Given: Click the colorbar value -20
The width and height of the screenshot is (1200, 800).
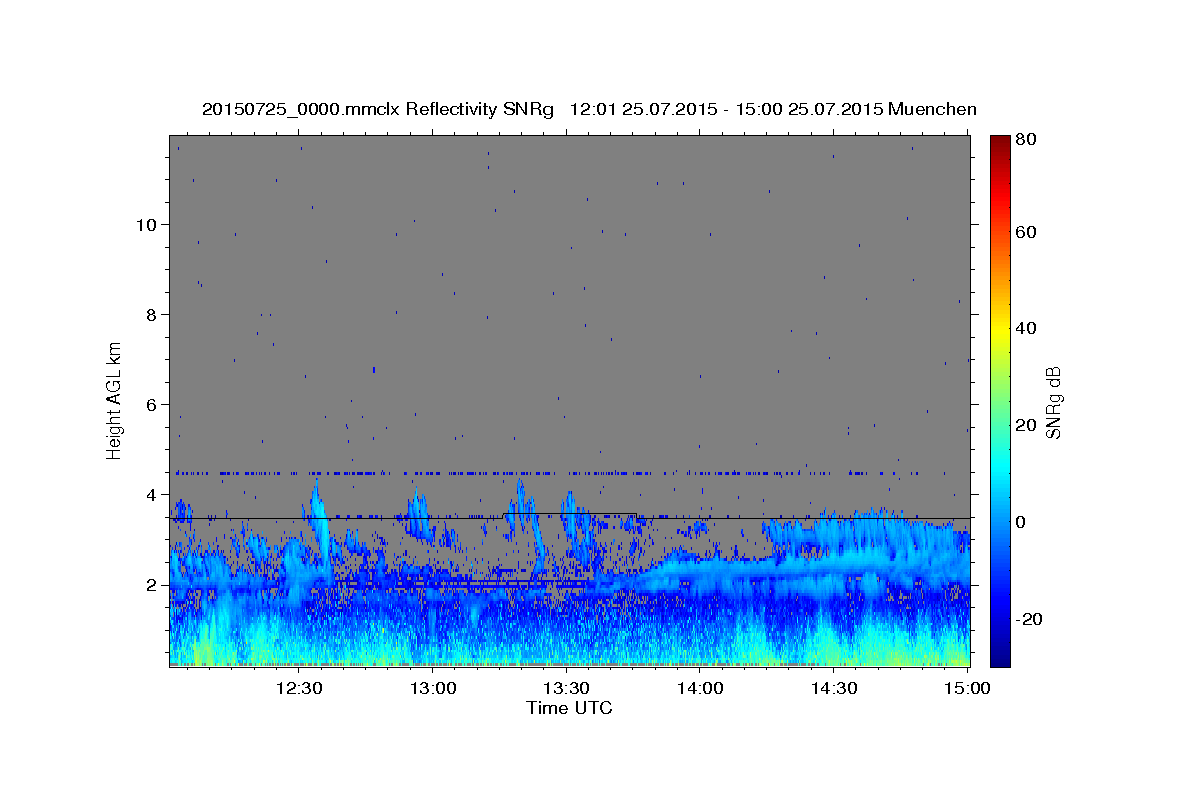Looking at the screenshot, I should (1031, 619).
